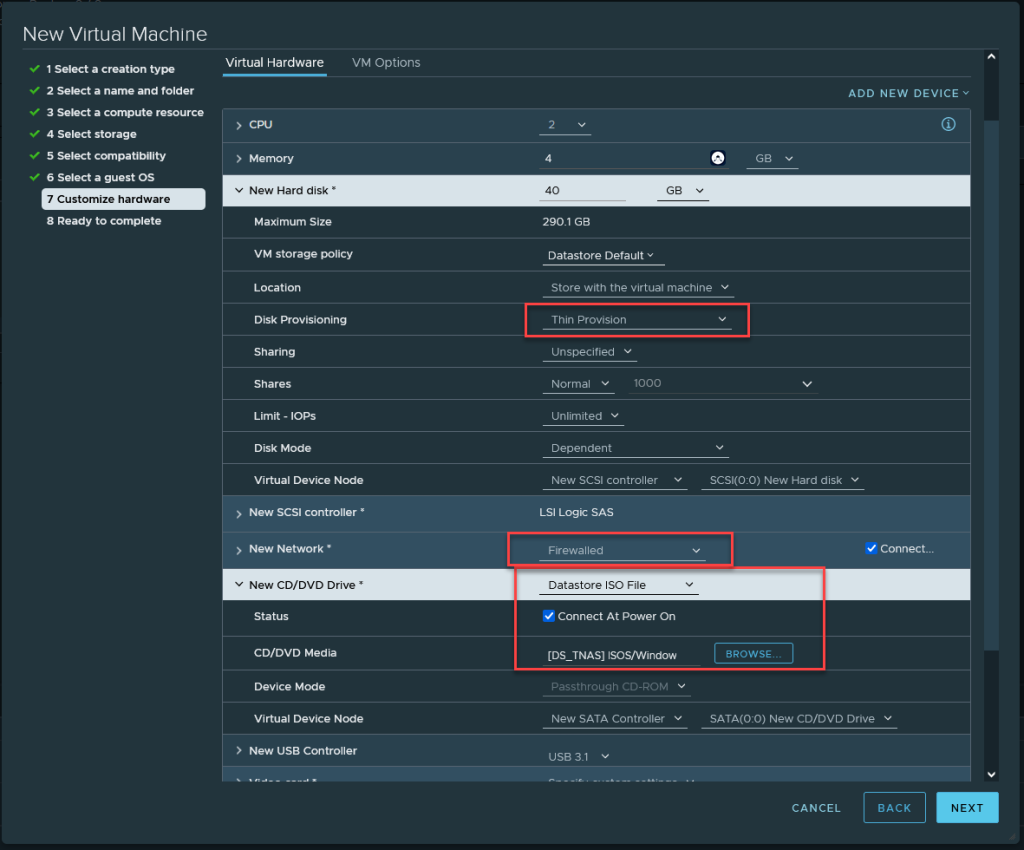Select the Virtual Hardware tab

coord(274,63)
